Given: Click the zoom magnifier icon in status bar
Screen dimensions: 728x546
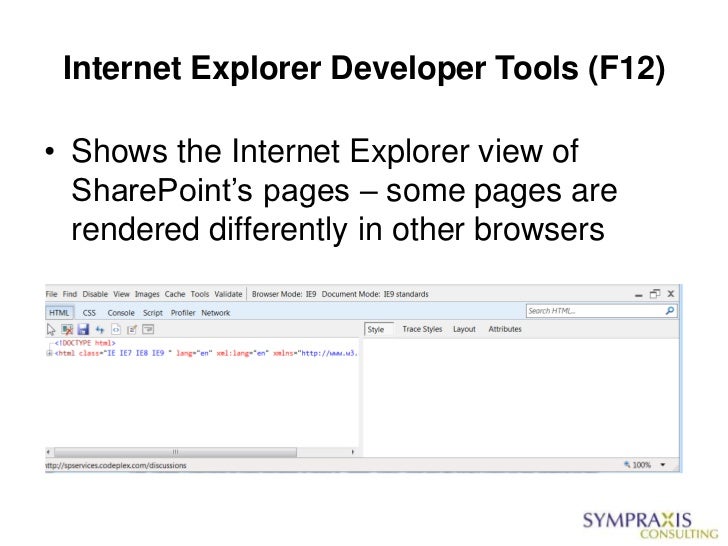Looking at the screenshot, I should click(x=627, y=464).
